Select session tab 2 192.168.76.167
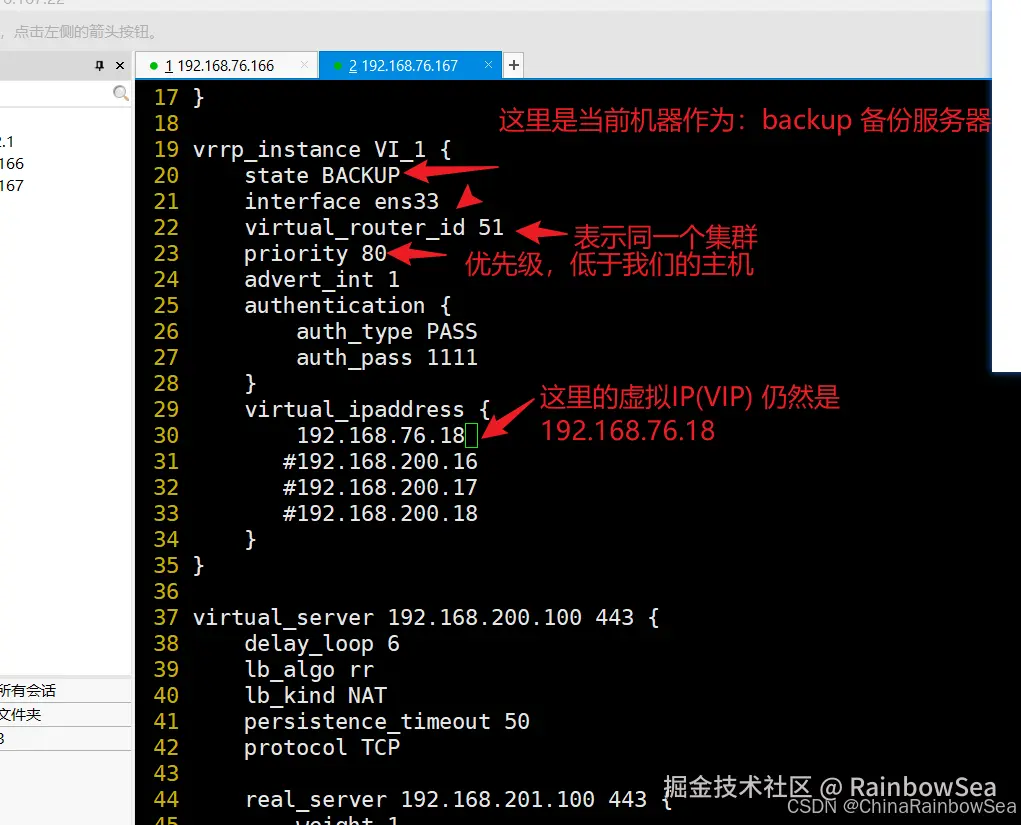 [410, 66]
